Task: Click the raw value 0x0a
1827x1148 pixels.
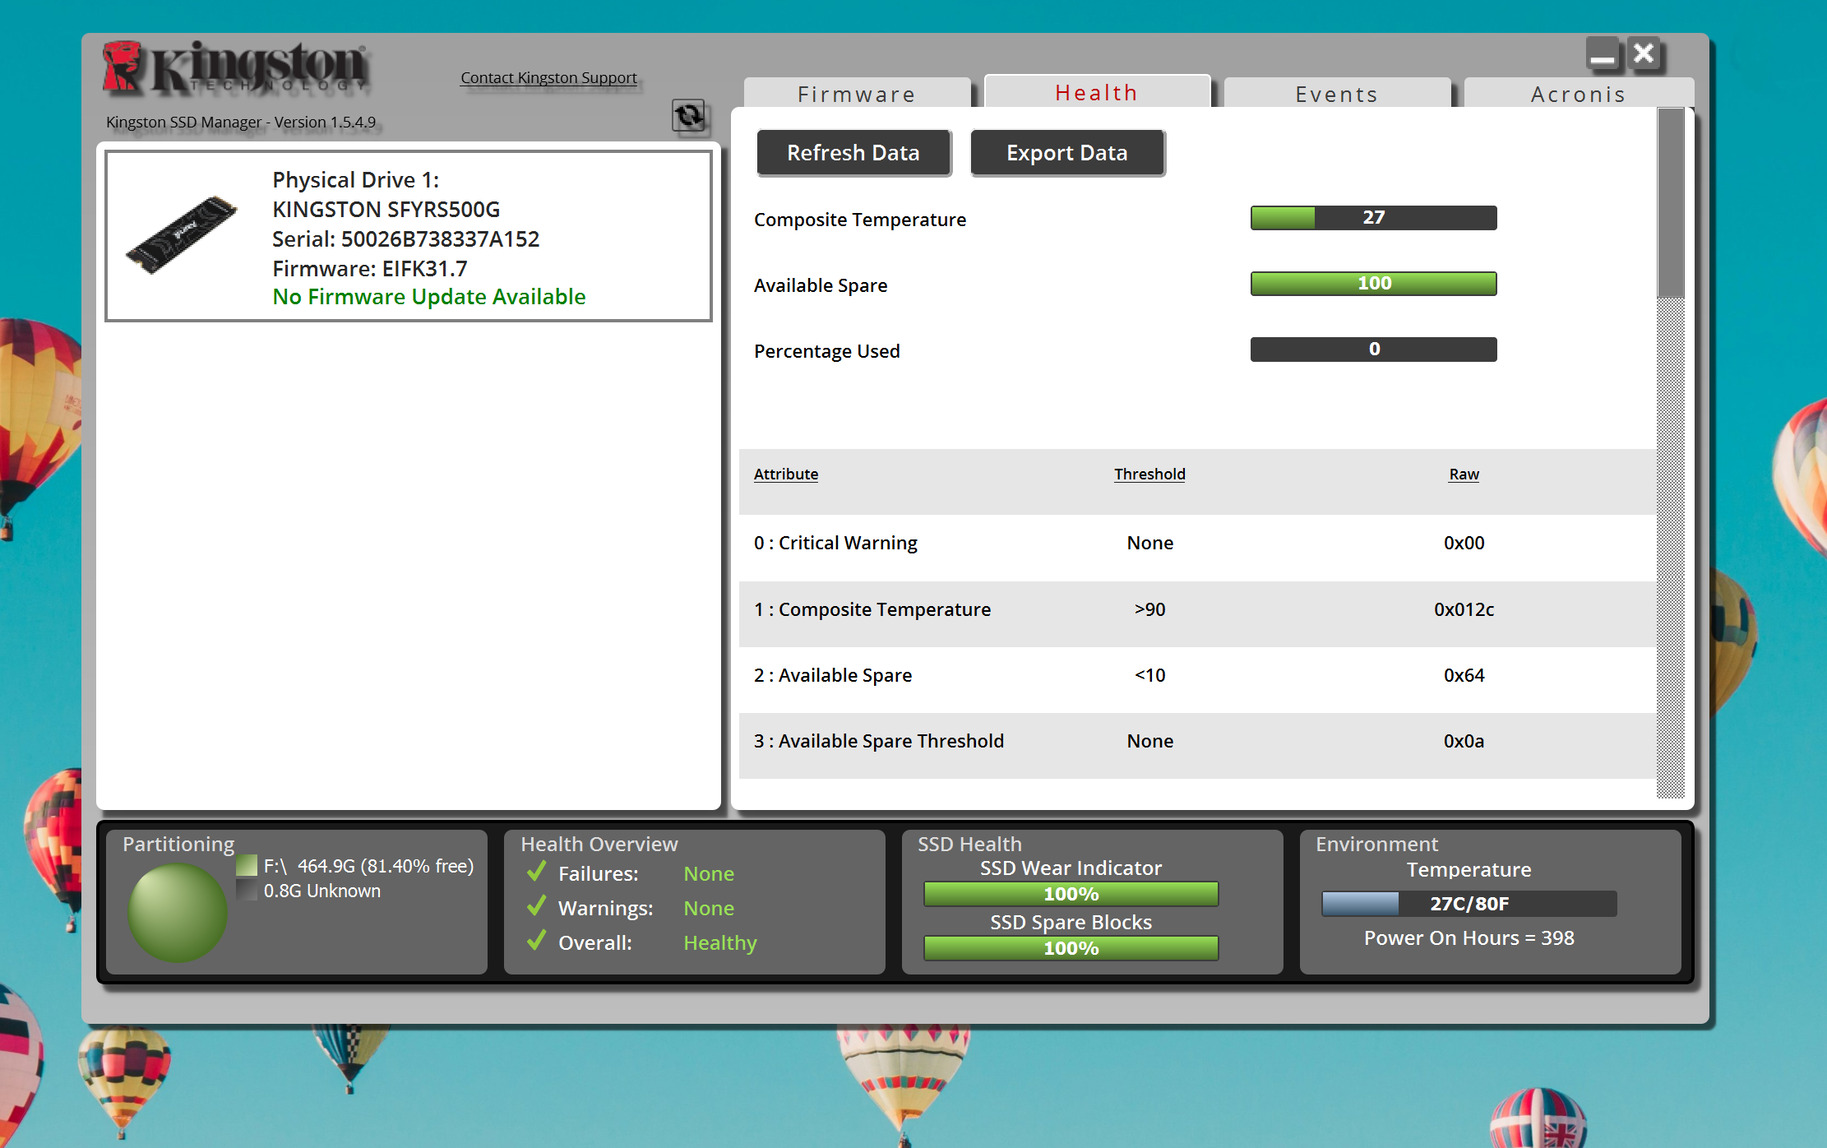Action: 1464,741
